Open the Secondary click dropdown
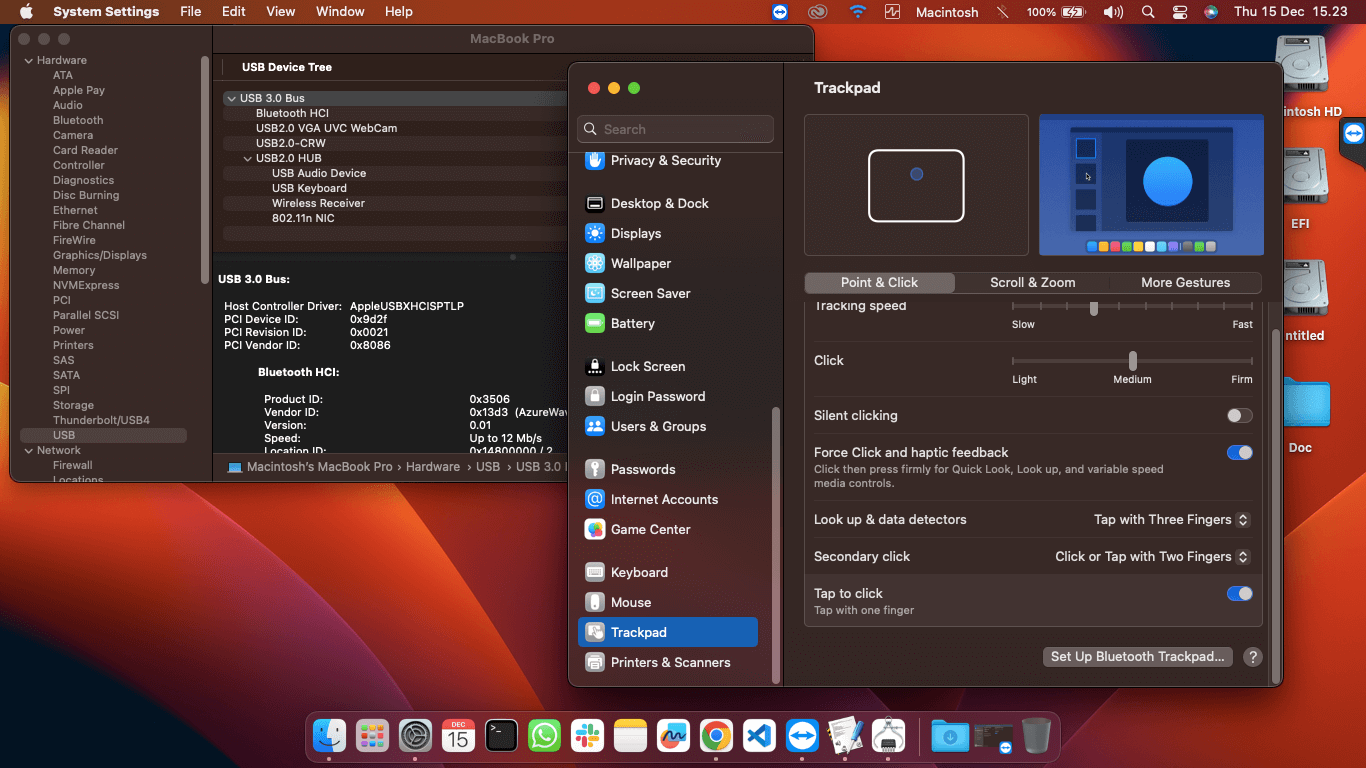The image size is (1366, 768). pos(1152,556)
